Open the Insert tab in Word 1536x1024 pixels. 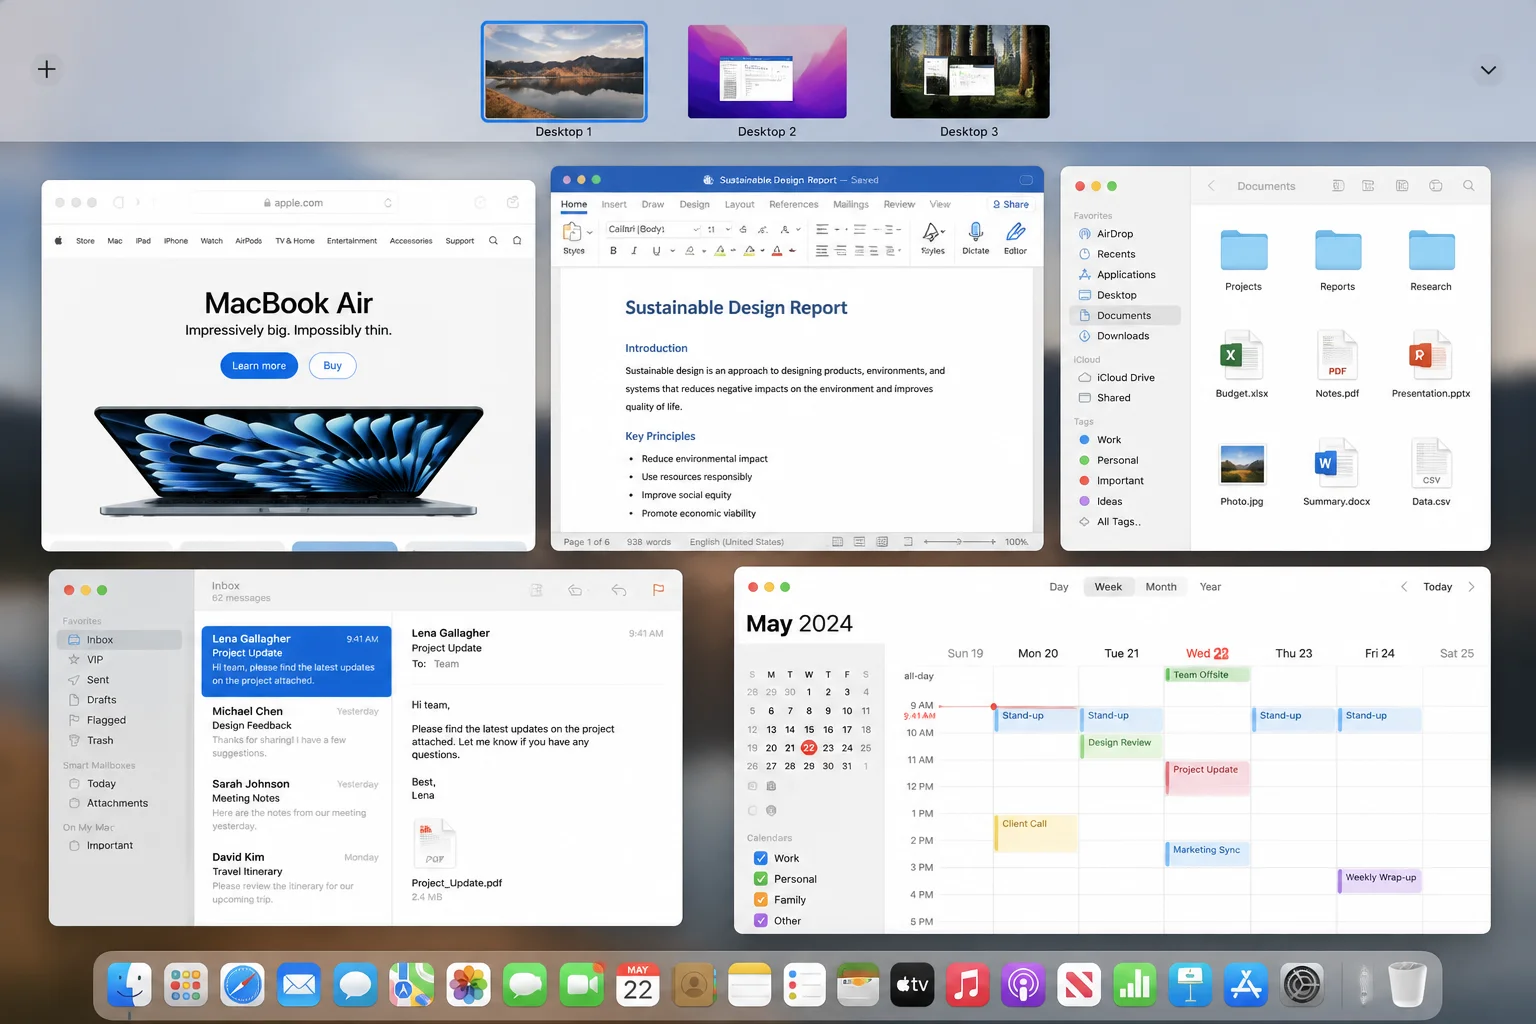coord(614,204)
